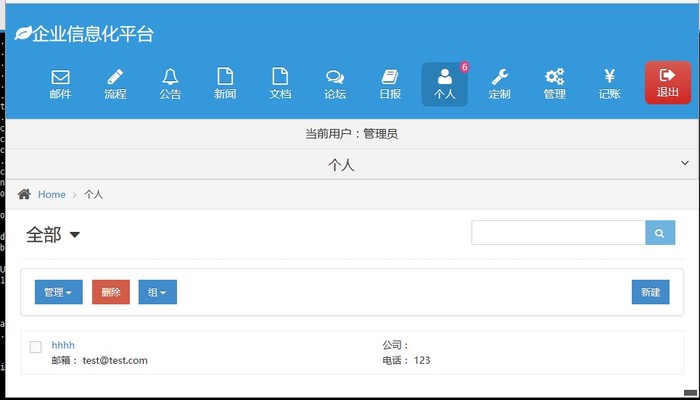Viewport: 700px width, 400px height.
Task: Click inside the search text field
Action: click(558, 233)
